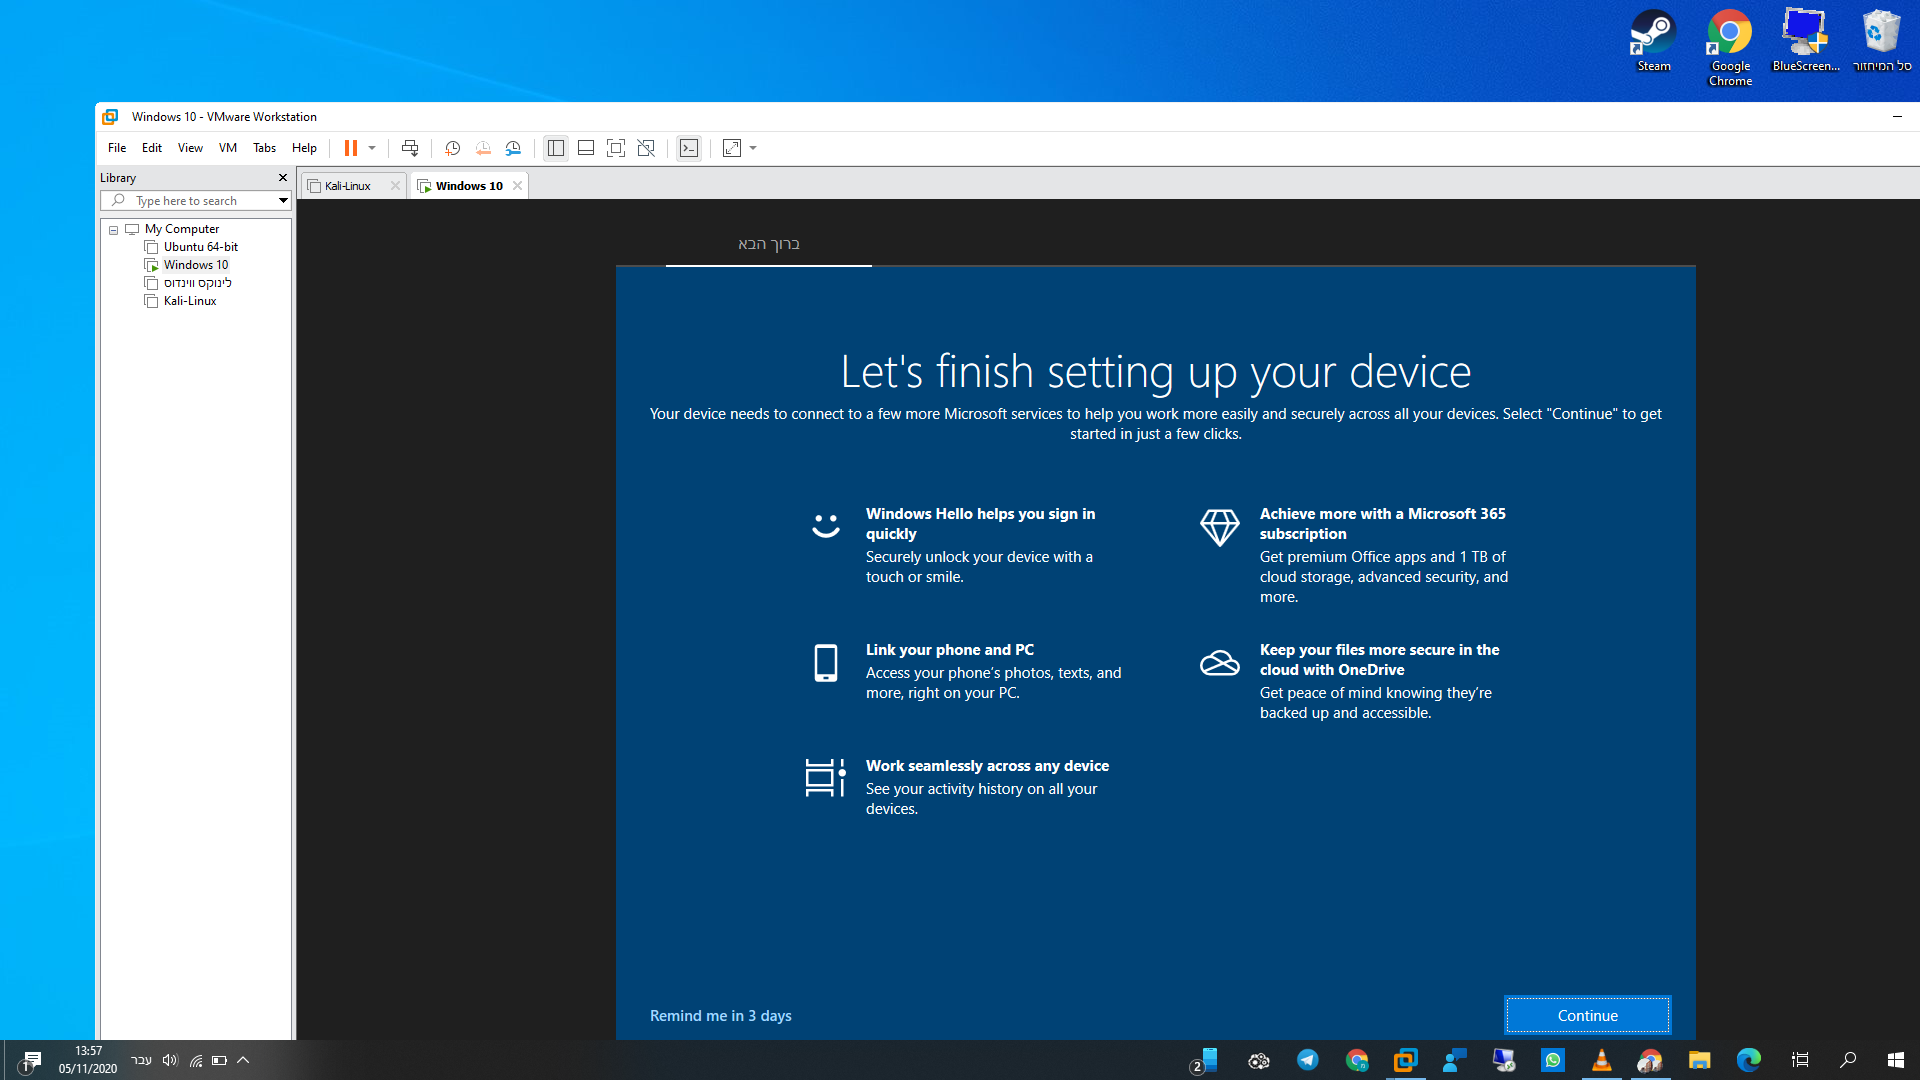
Task: Open the Recycle Bin on the desktop
Action: pos(1881,41)
